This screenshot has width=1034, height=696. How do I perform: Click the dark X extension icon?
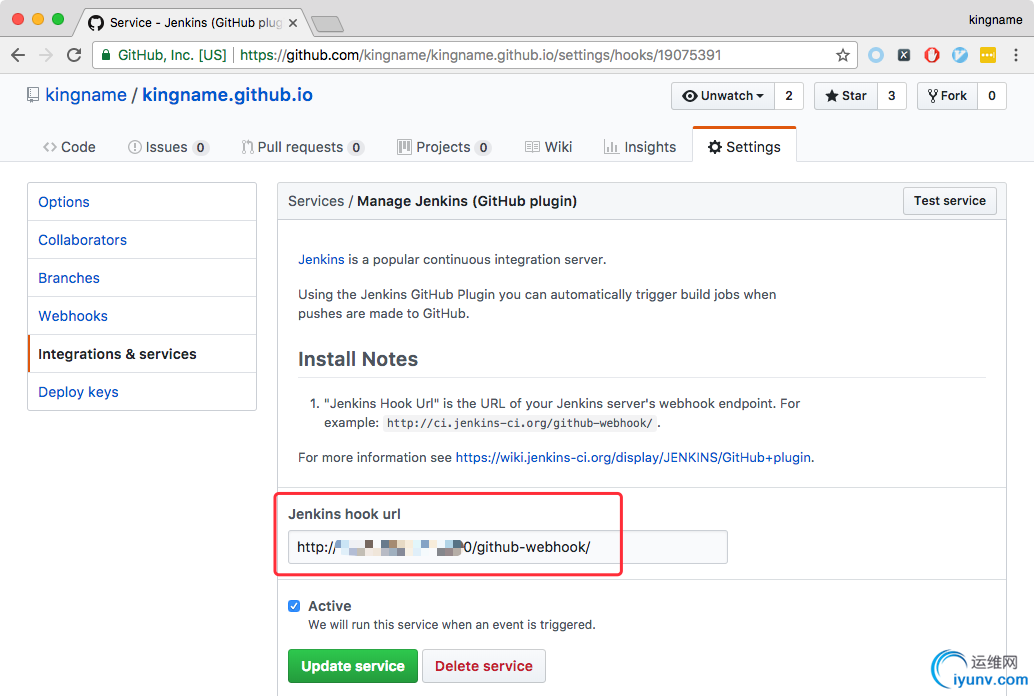click(904, 55)
